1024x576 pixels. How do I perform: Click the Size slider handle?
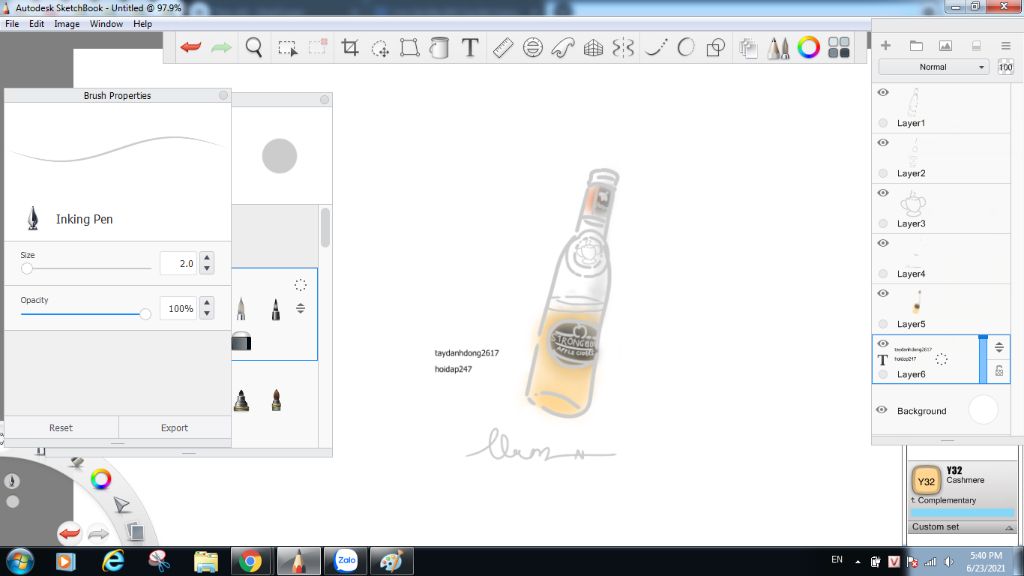[x=27, y=268]
